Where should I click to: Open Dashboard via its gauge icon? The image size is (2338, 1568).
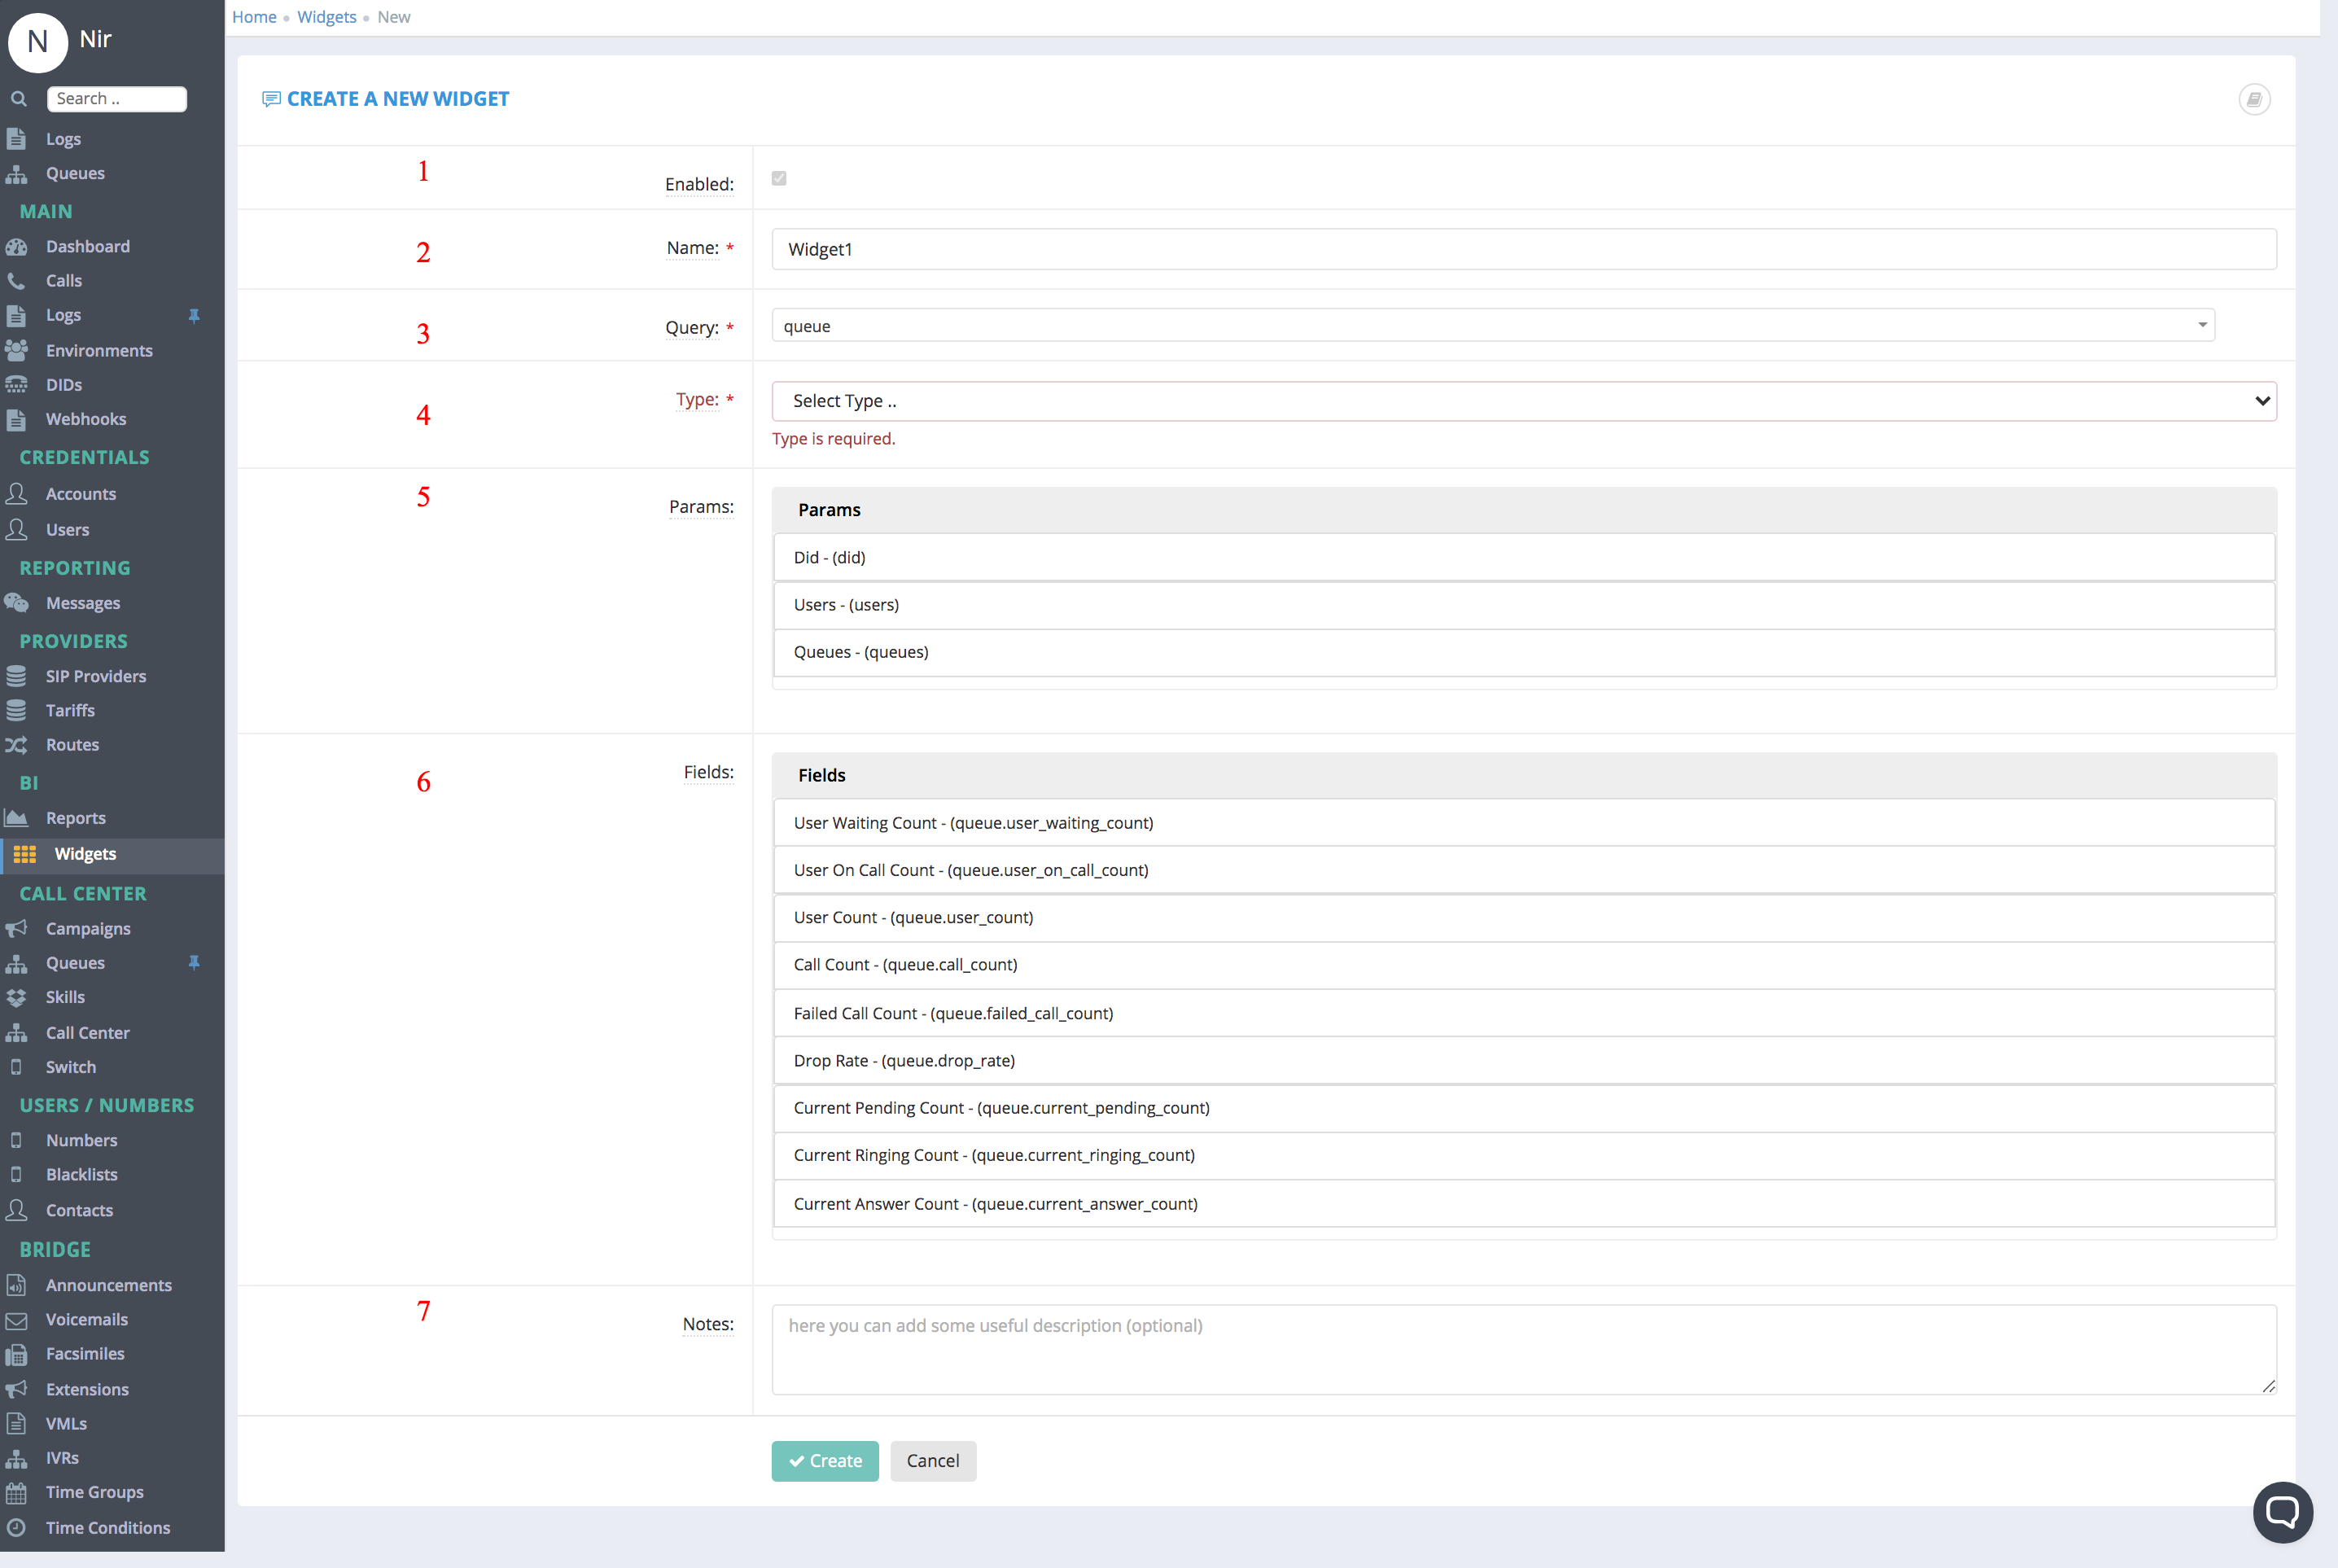[17, 246]
